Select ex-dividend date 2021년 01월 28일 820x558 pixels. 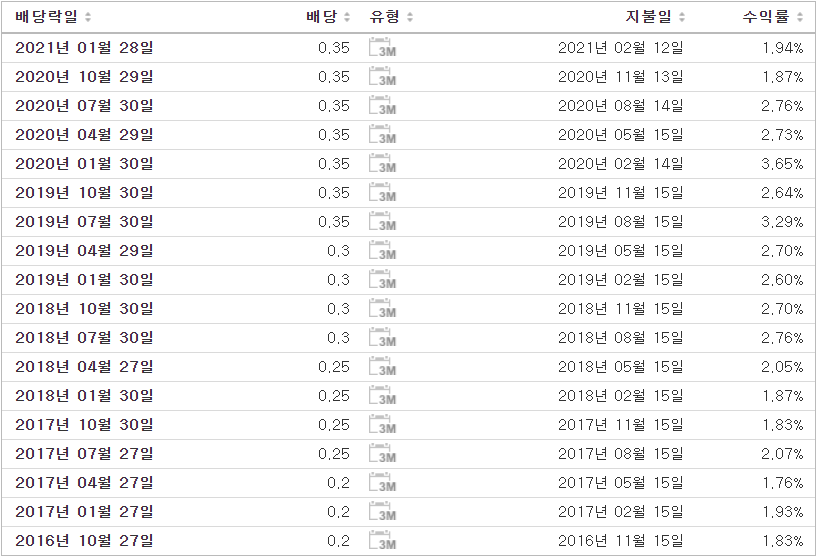click(x=84, y=48)
